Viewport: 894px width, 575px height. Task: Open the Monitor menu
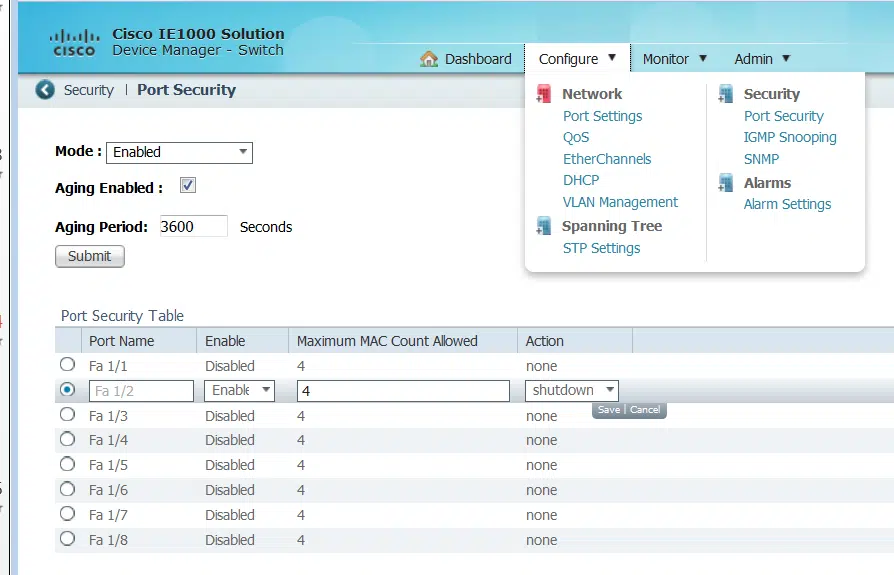[x=674, y=59]
